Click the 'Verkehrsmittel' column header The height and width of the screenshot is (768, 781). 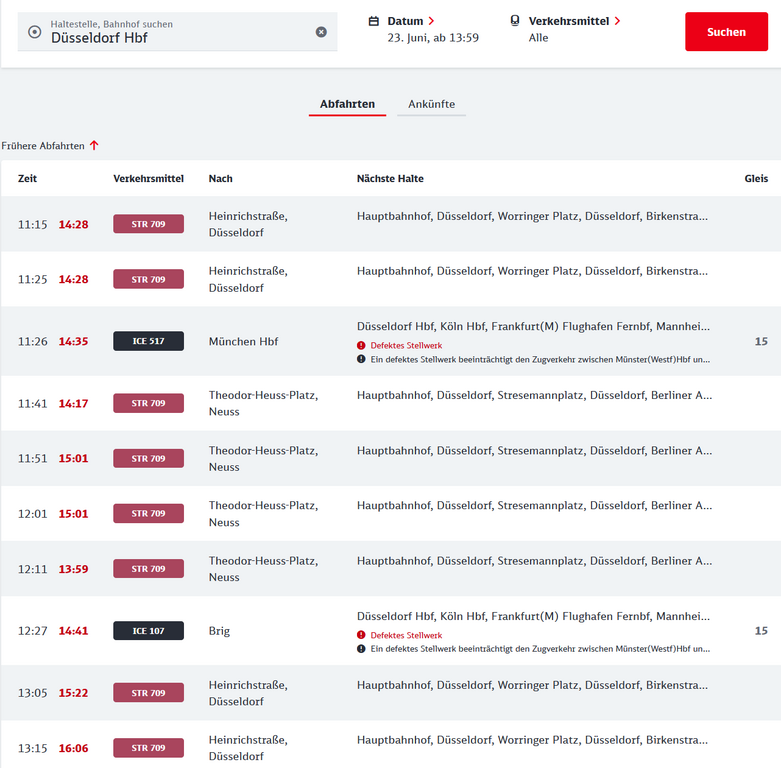tap(148, 178)
